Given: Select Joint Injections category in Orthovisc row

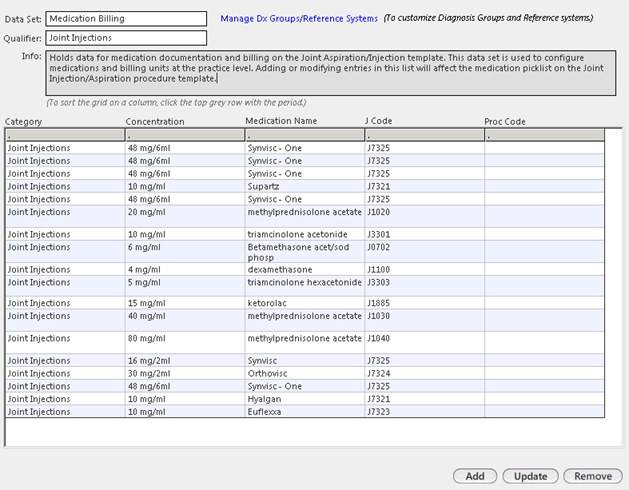Looking at the screenshot, I should tap(65, 373).
